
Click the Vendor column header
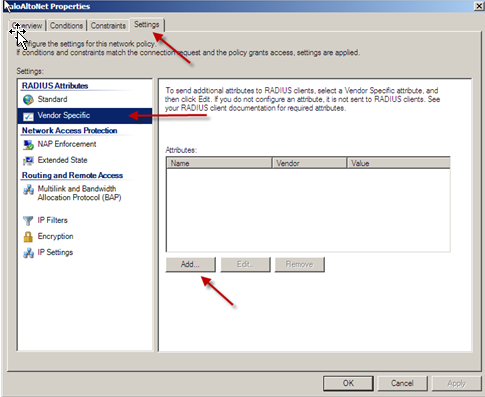(x=309, y=163)
